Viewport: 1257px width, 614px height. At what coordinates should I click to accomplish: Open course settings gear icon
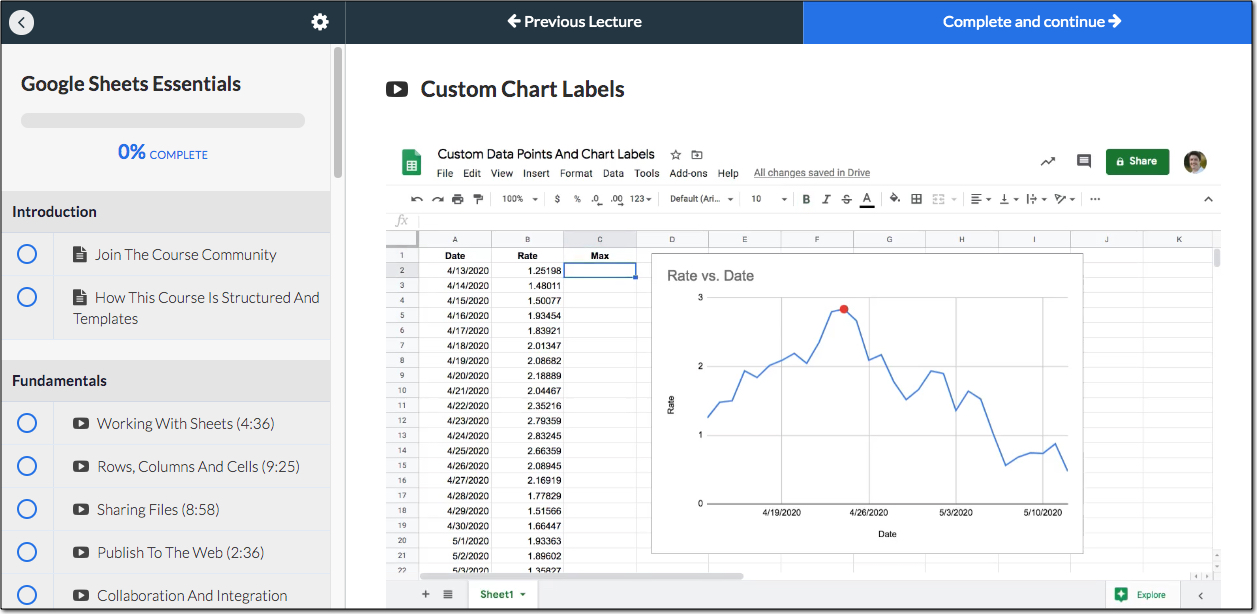click(320, 22)
